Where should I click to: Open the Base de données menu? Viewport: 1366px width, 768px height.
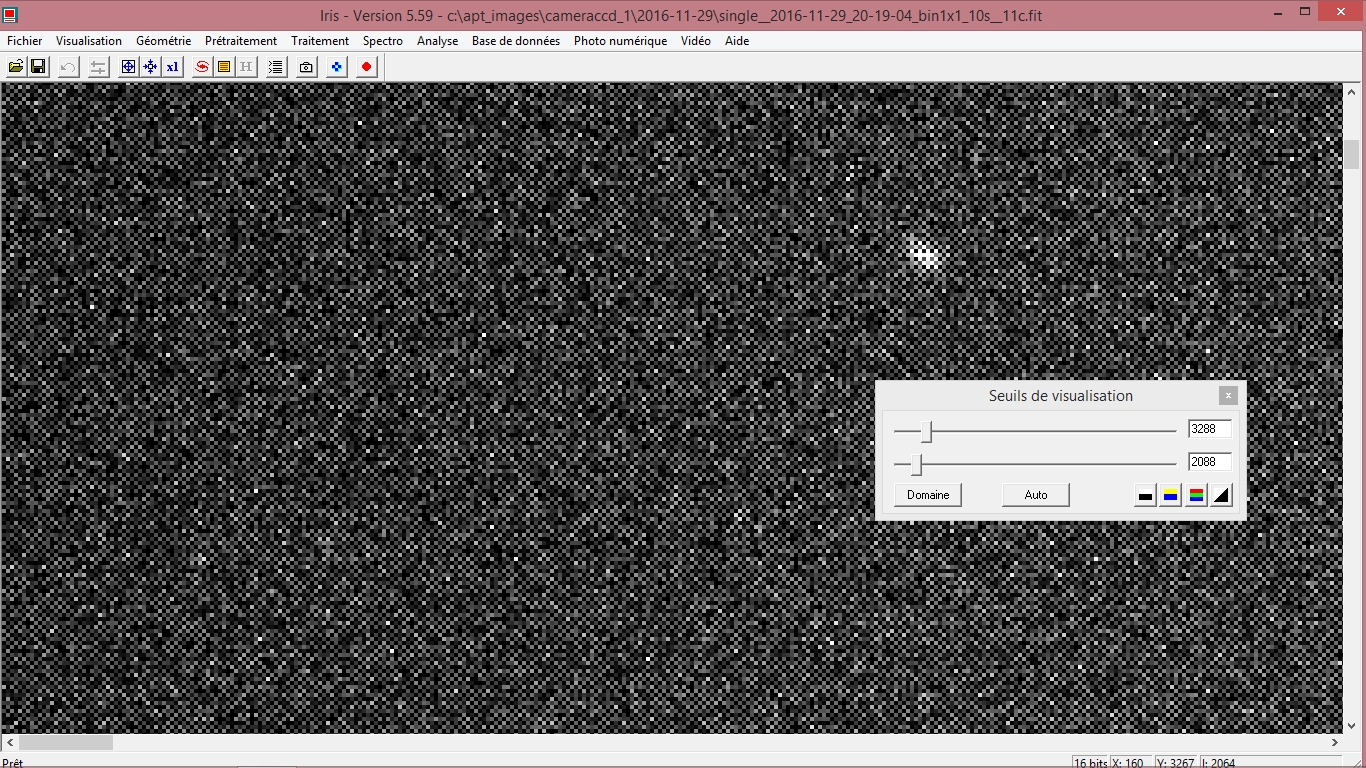point(516,41)
